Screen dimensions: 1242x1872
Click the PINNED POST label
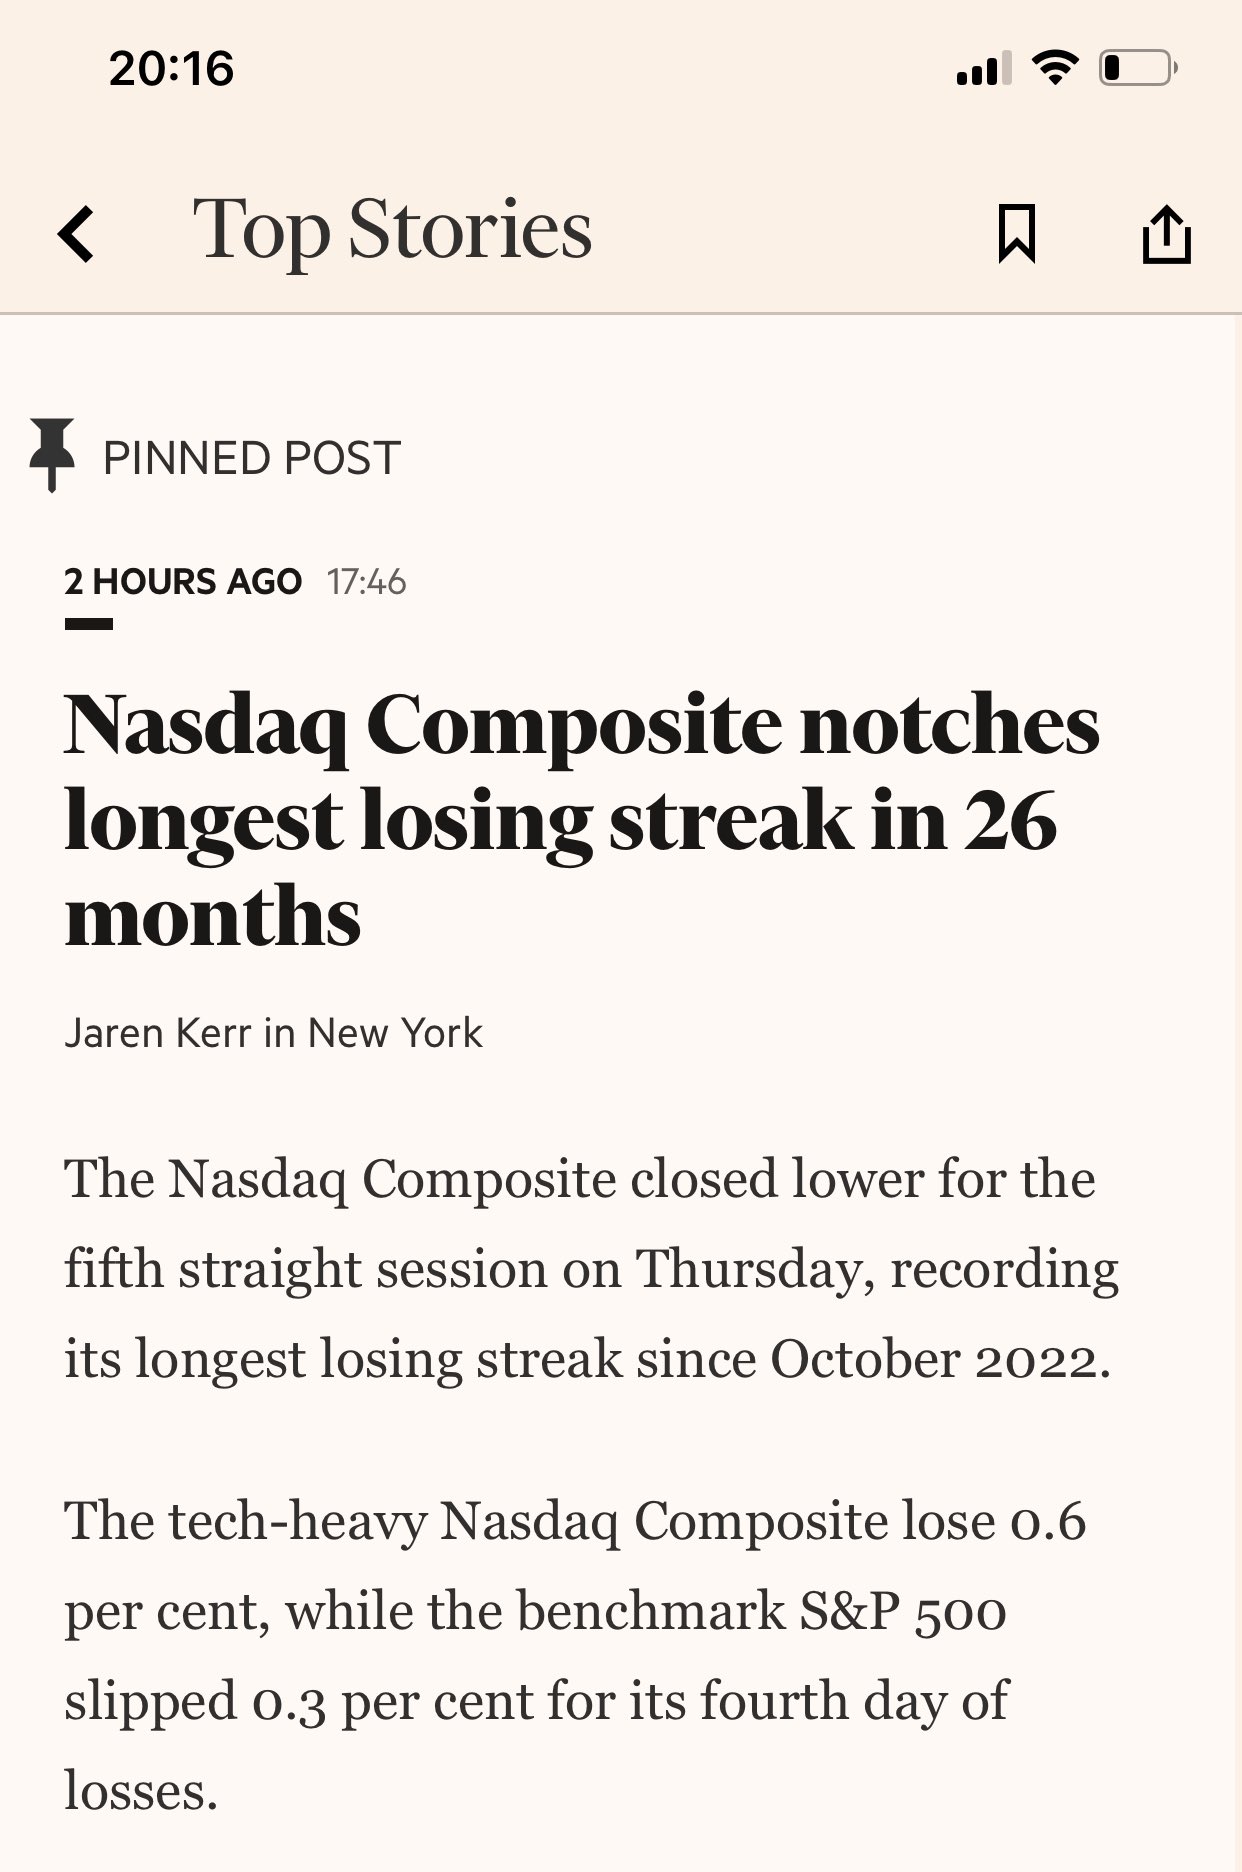click(251, 458)
